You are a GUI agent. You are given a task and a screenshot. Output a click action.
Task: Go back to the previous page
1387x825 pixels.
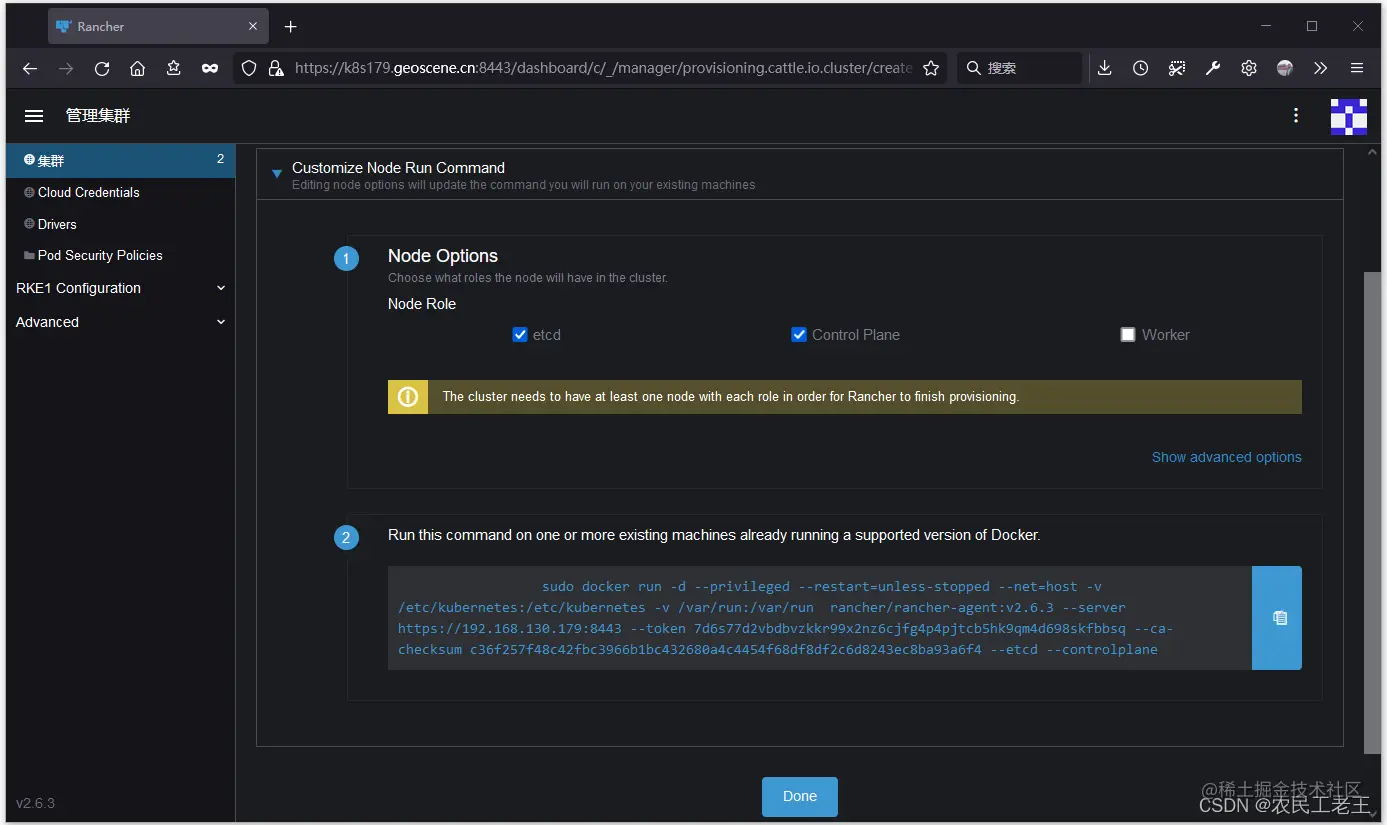point(30,68)
